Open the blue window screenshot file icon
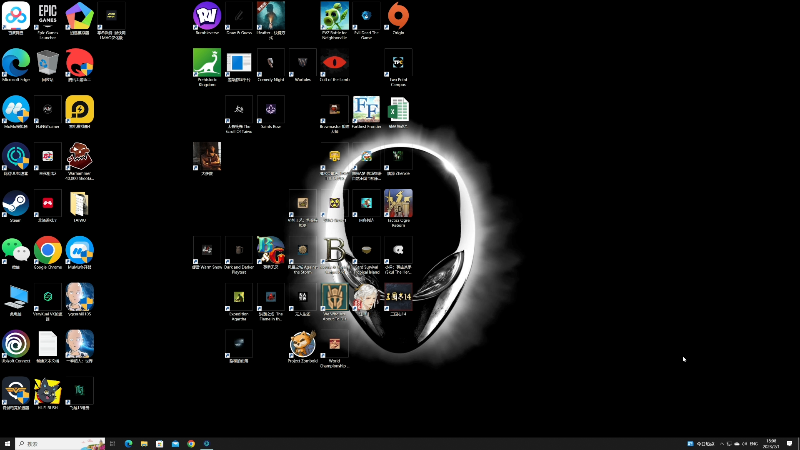This screenshot has width=800, height=450. (239, 63)
